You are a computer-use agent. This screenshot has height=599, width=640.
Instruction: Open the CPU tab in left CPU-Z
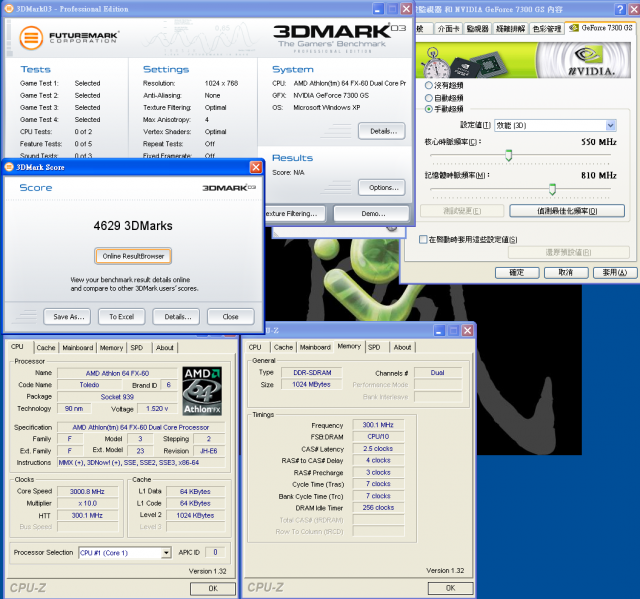click(18, 346)
